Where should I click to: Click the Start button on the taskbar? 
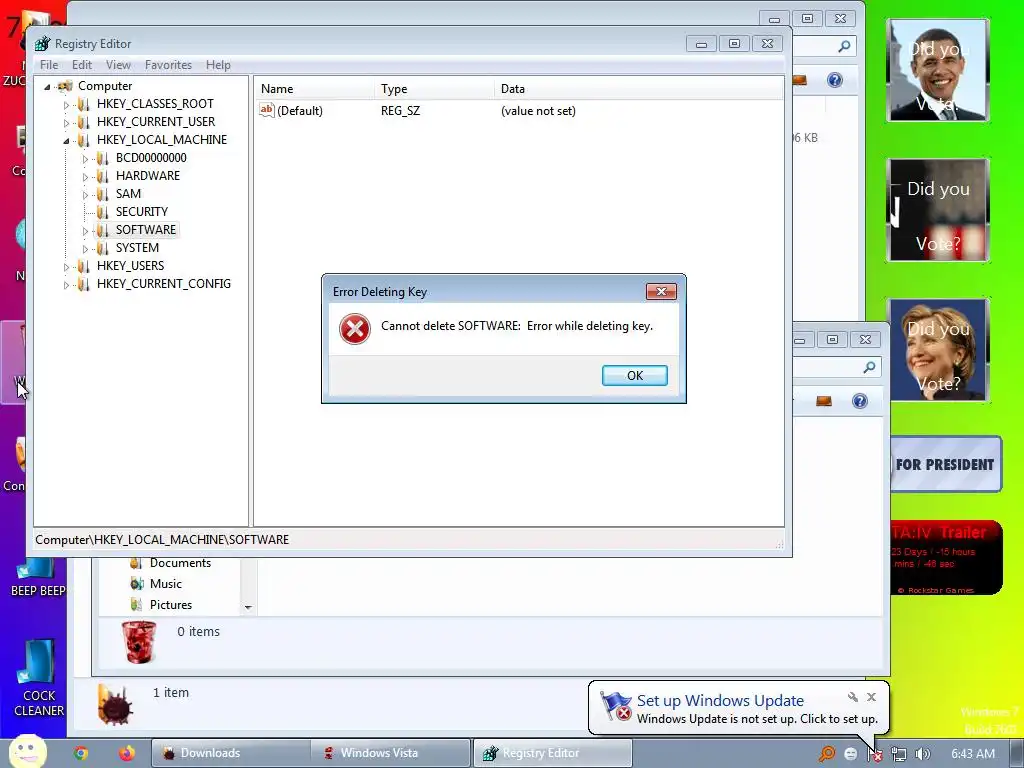[x=27, y=752]
